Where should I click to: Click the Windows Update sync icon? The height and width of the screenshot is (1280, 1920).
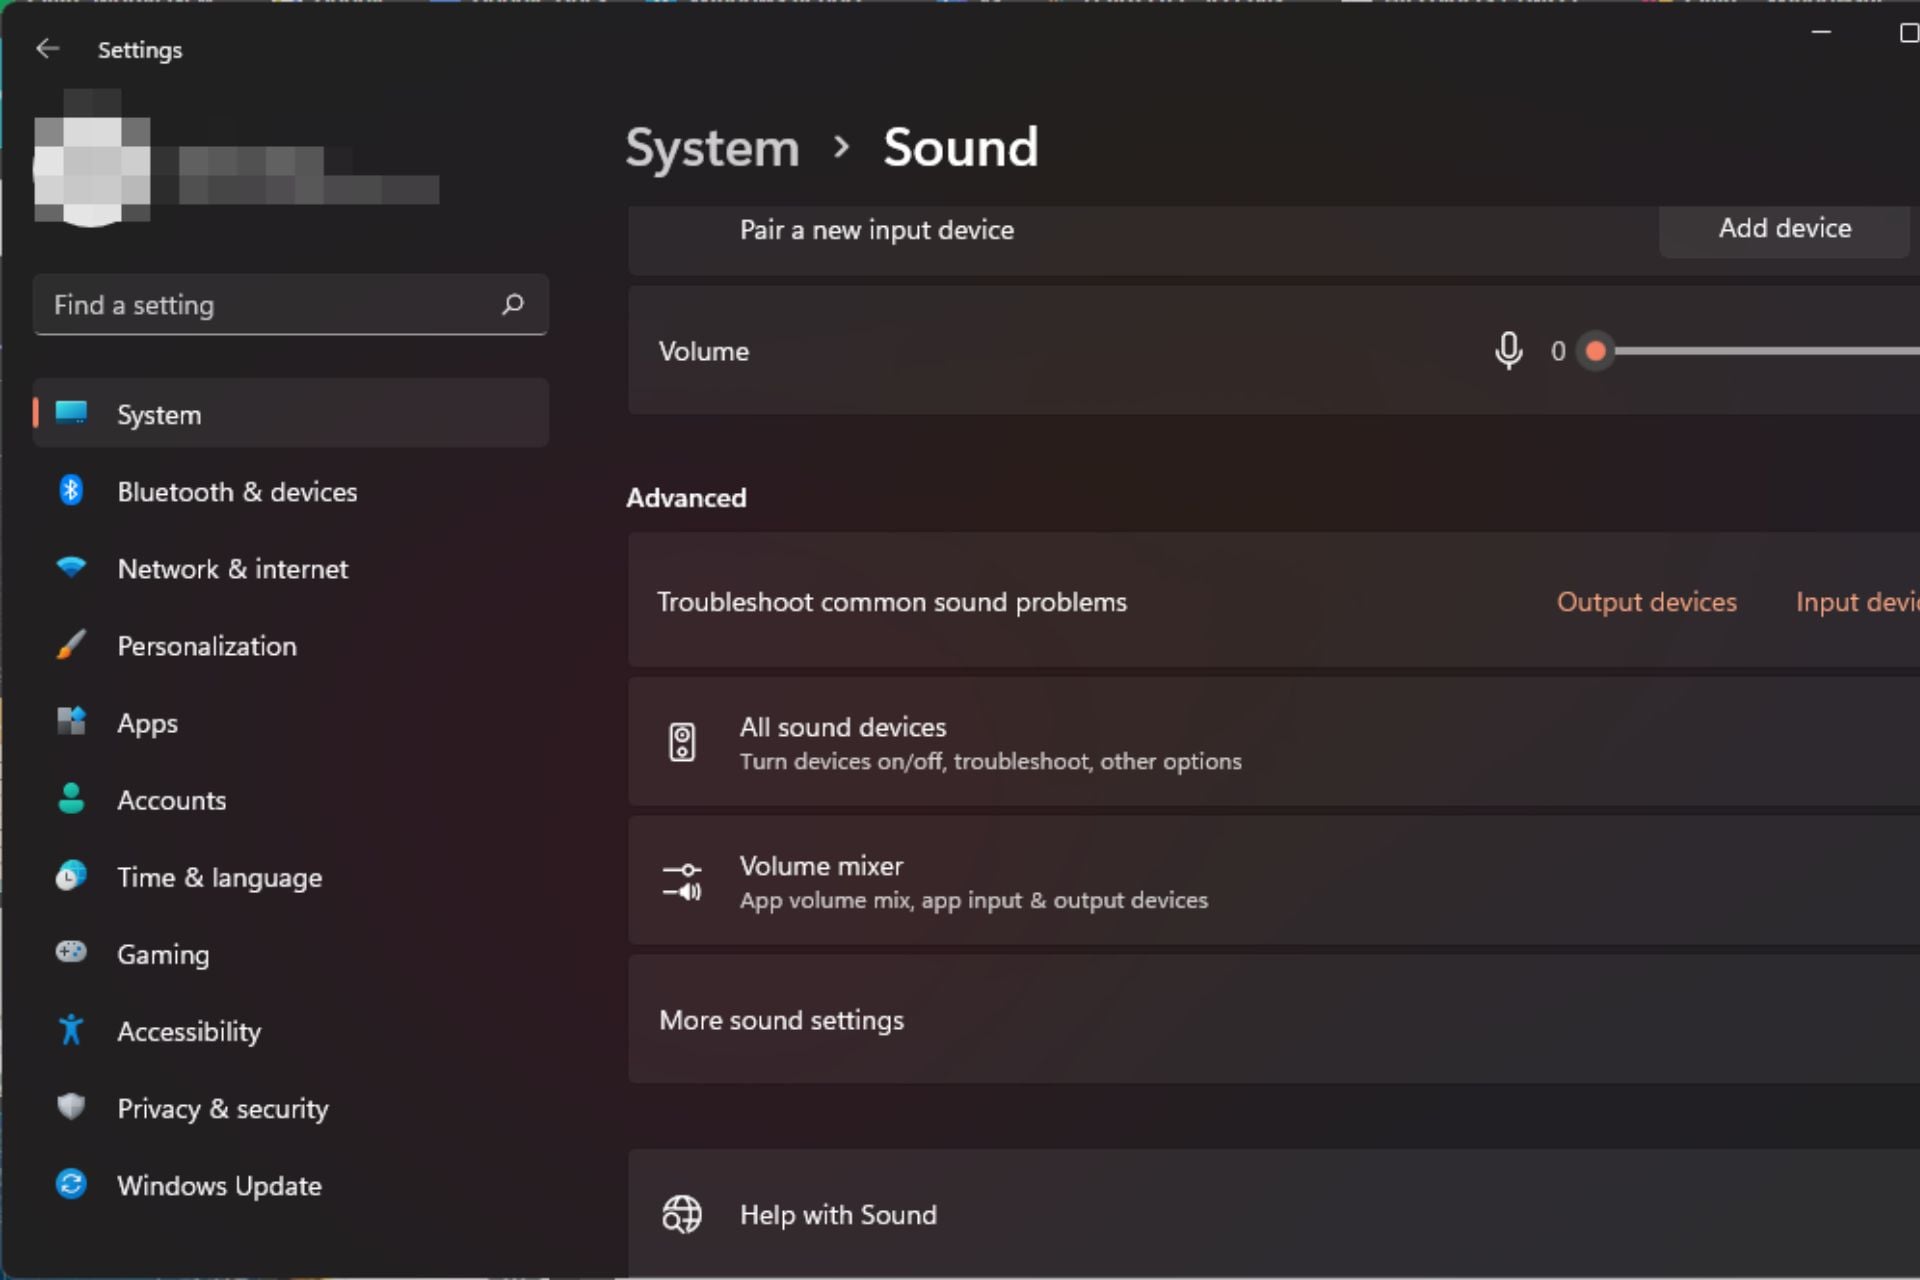(x=71, y=1185)
